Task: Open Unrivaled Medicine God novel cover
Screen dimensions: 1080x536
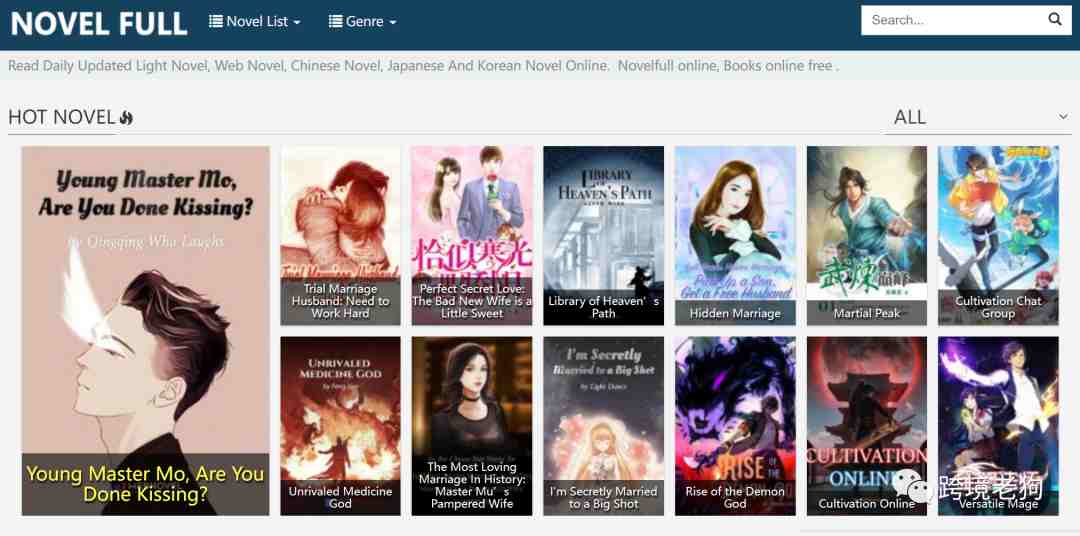Action: (x=340, y=426)
